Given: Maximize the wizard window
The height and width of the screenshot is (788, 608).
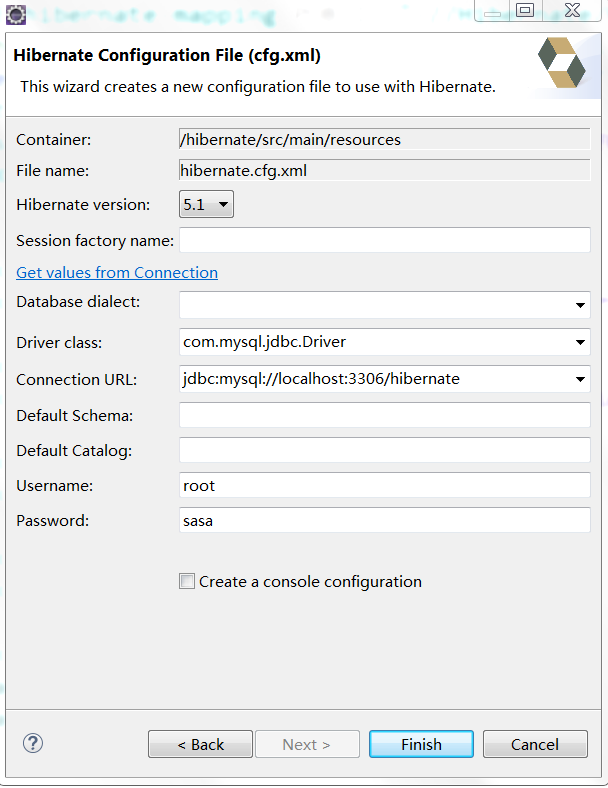Looking at the screenshot, I should (x=525, y=10).
